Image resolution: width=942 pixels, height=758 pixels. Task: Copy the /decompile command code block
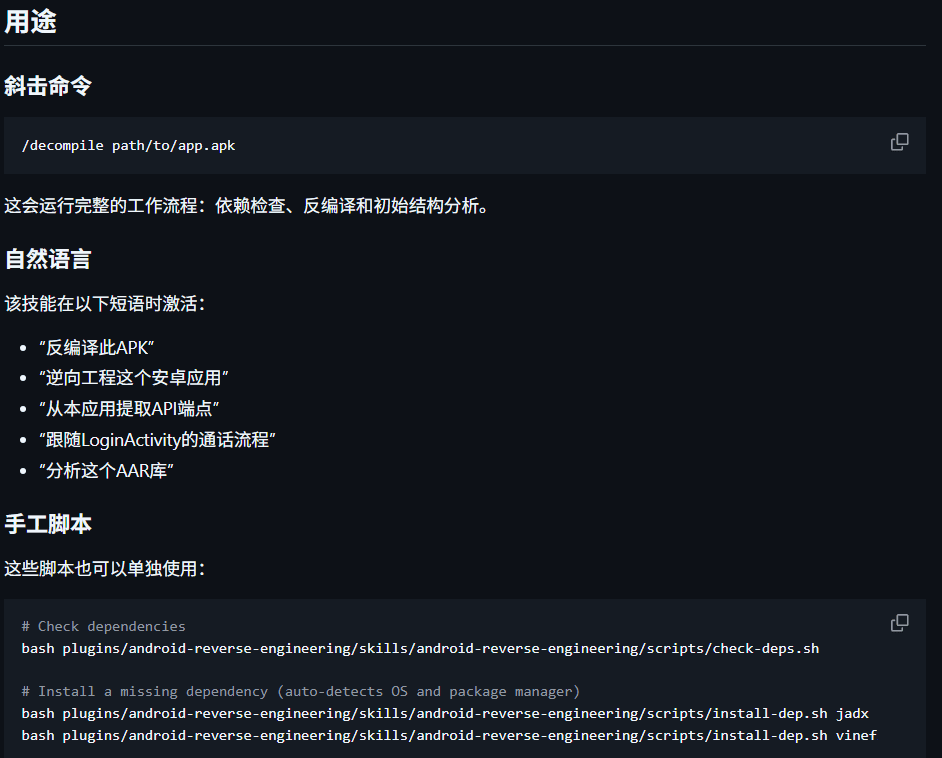pos(899,142)
